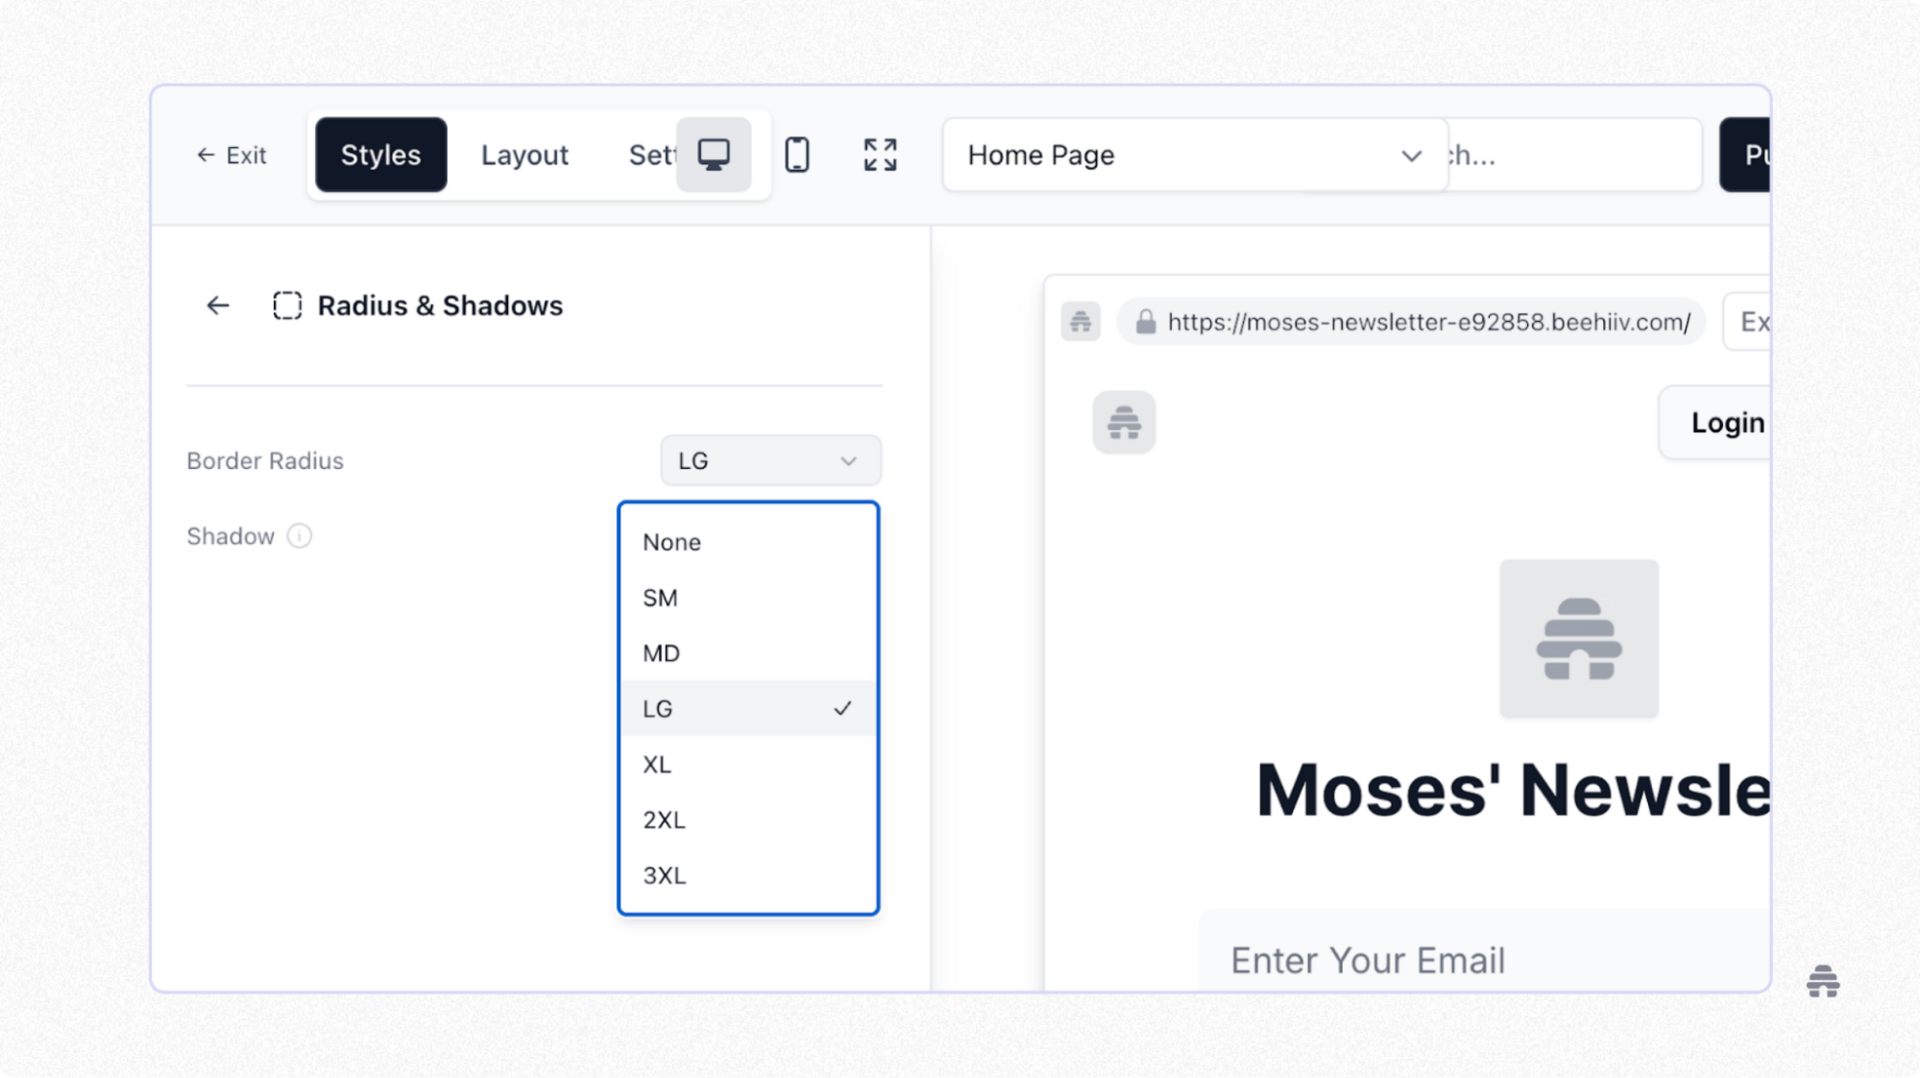Click the Exit button

231,155
